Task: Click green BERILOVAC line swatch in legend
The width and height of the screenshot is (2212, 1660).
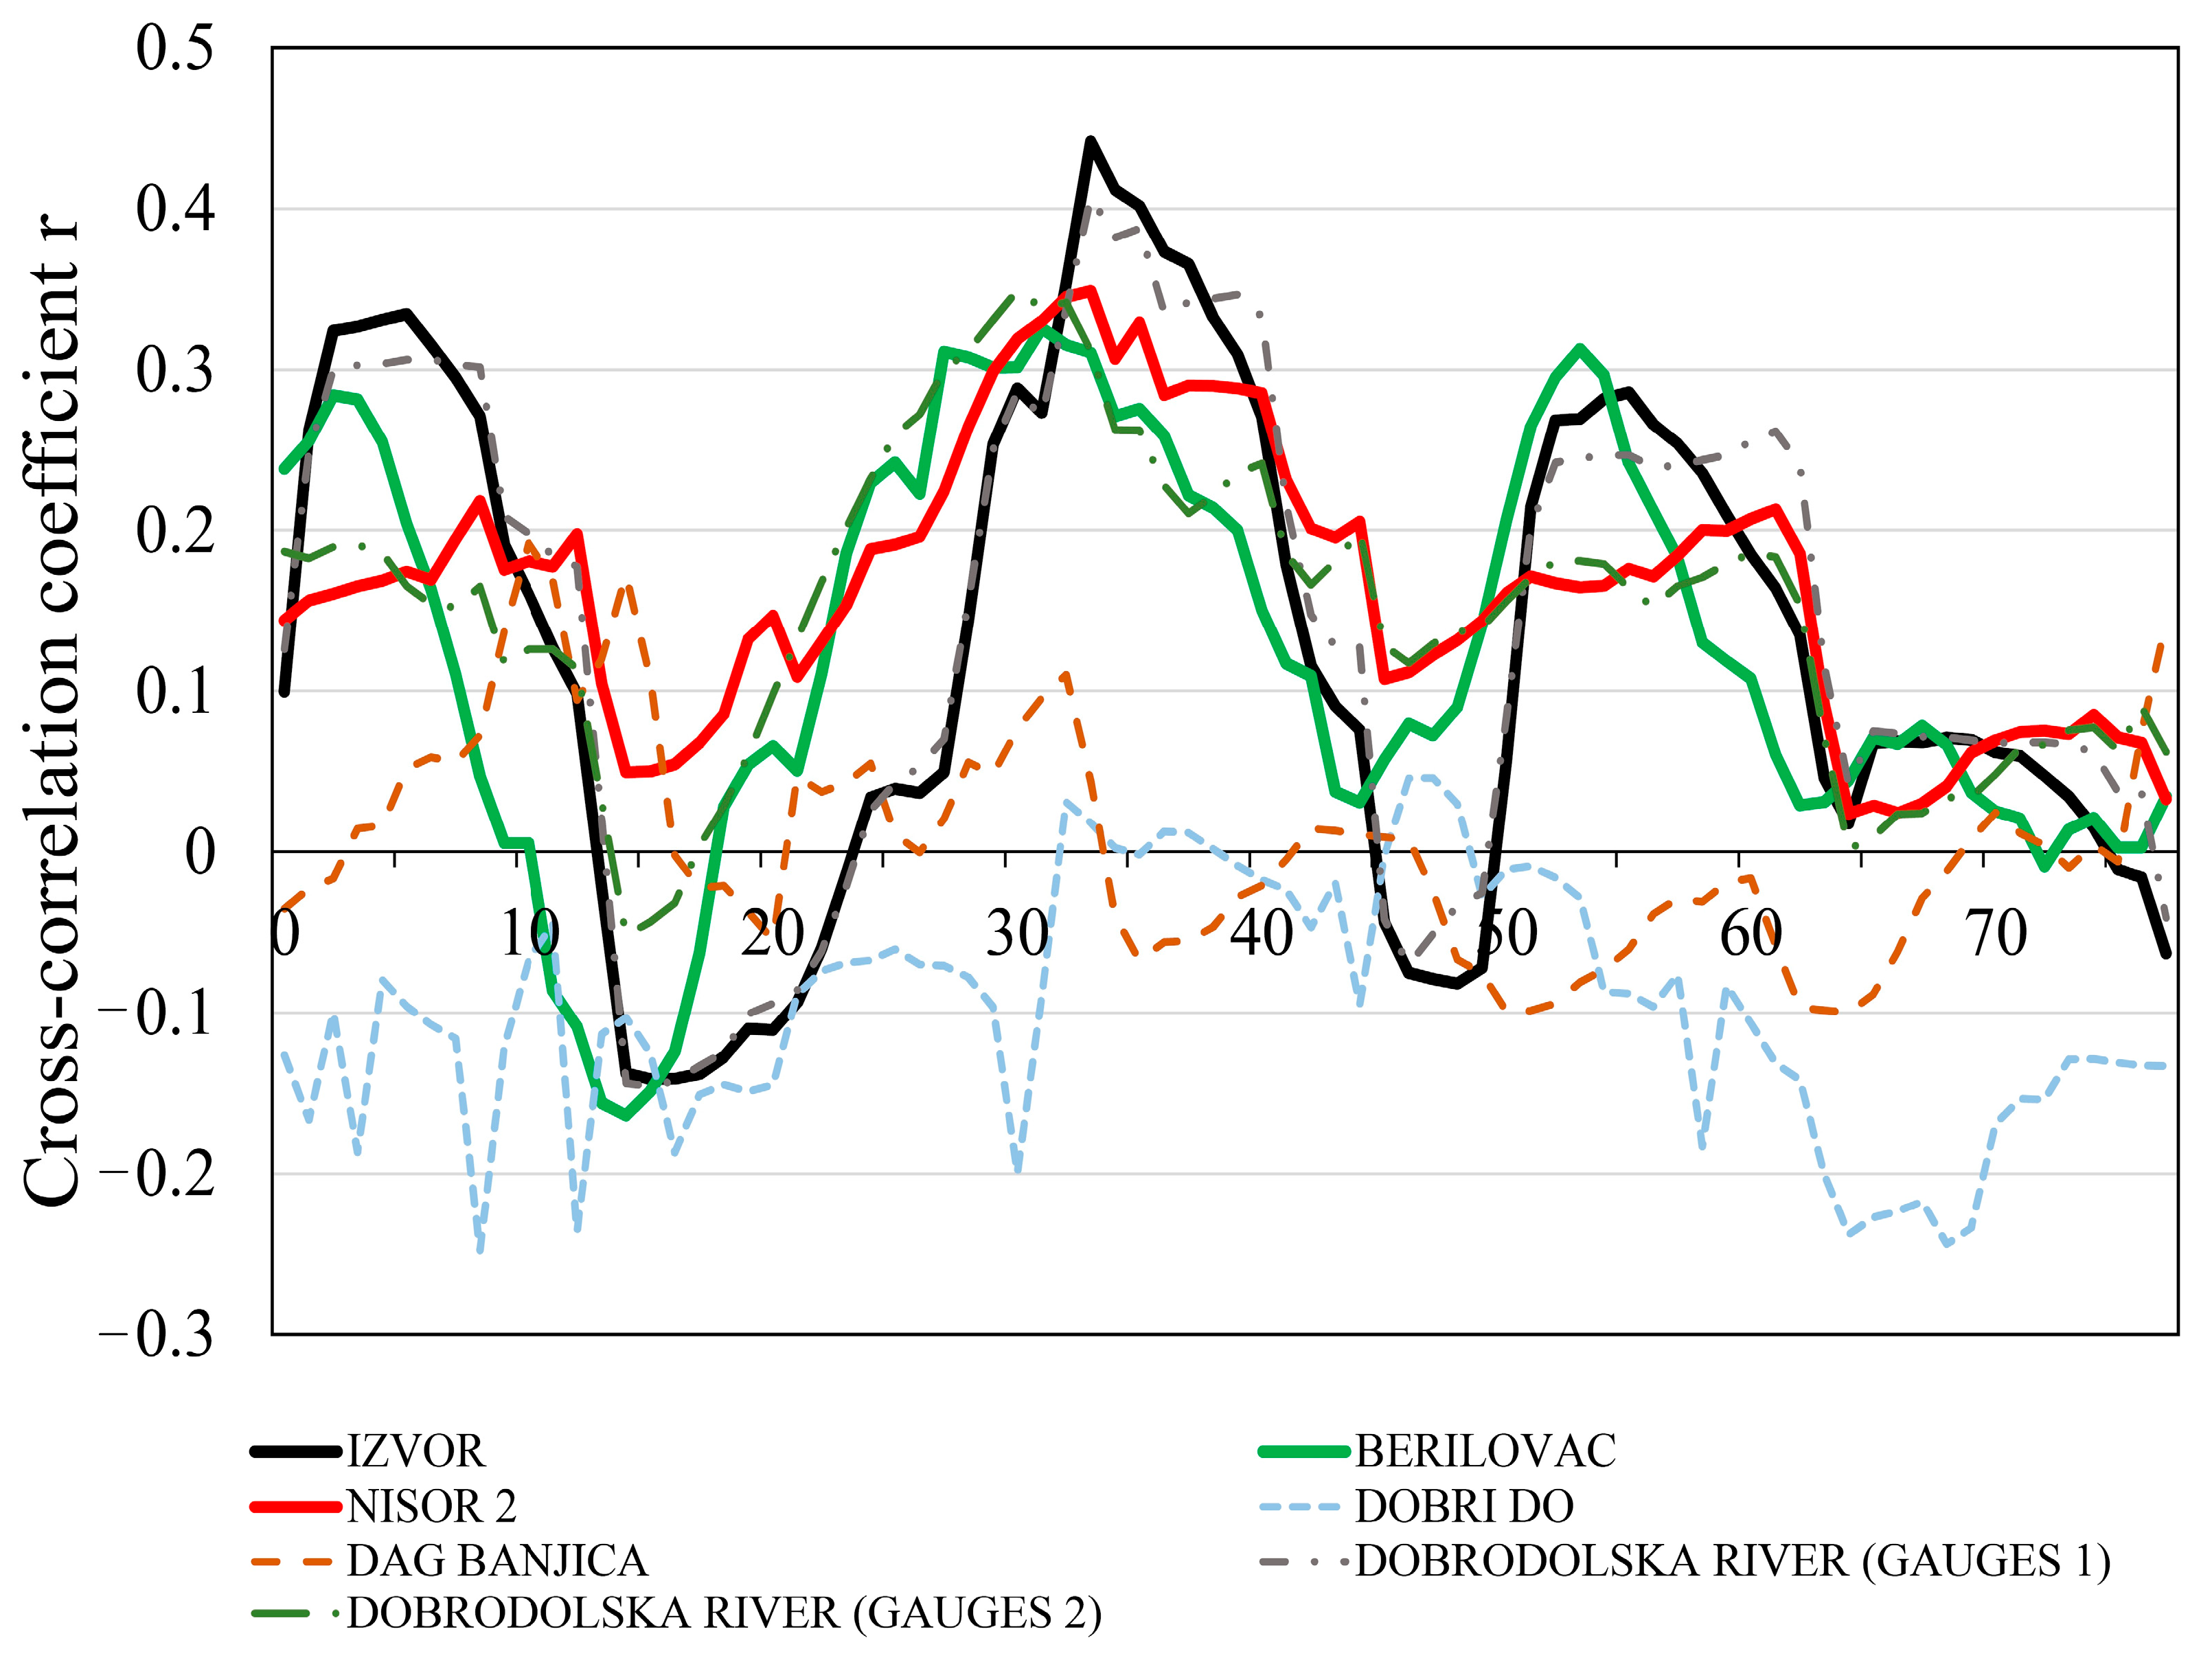Action: tap(1304, 1451)
